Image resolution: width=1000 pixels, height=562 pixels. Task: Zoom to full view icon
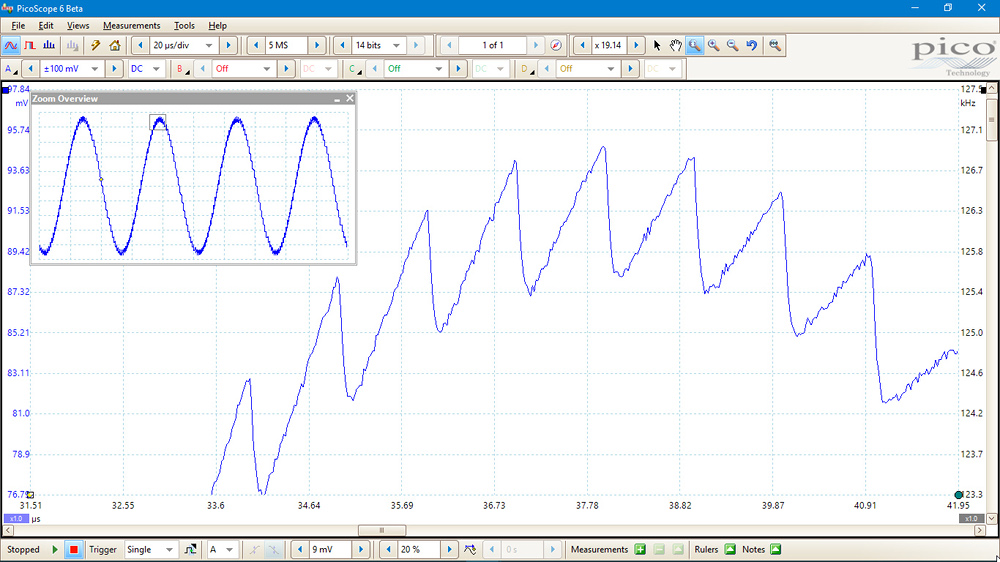coord(775,45)
